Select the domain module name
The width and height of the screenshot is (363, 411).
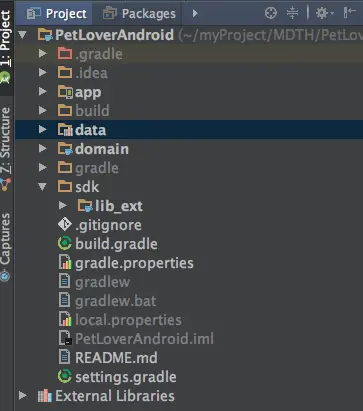pos(102,149)
